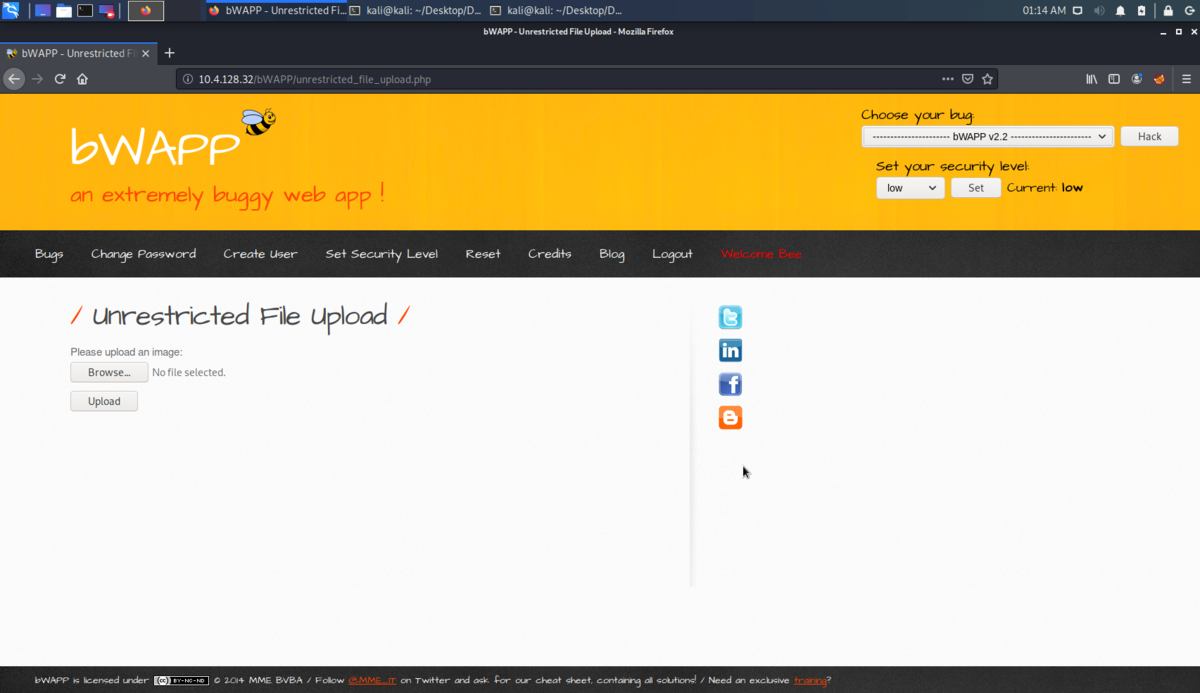Screen dimensions: 1200x693
Task: Open the Credits menu item
Action: 550,254
